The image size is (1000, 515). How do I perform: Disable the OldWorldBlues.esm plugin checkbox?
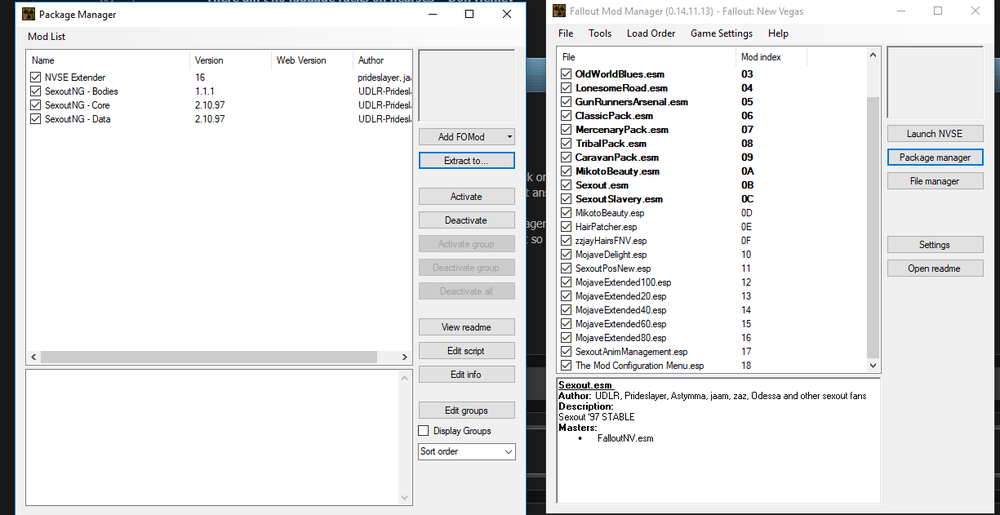click(566, 74)
